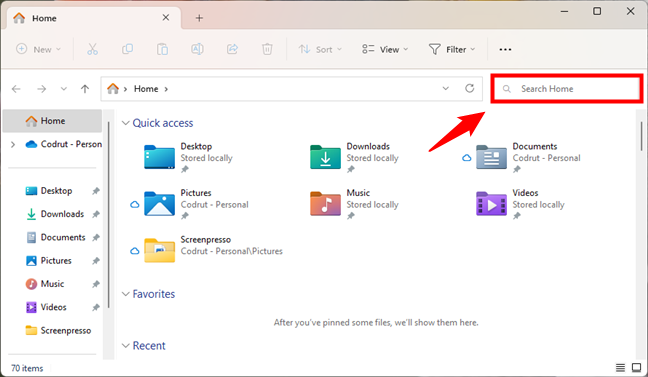Collapse the Recent section
Viewport: 648px width, 377px height.
pyautogui.click(x=126, y=346)
